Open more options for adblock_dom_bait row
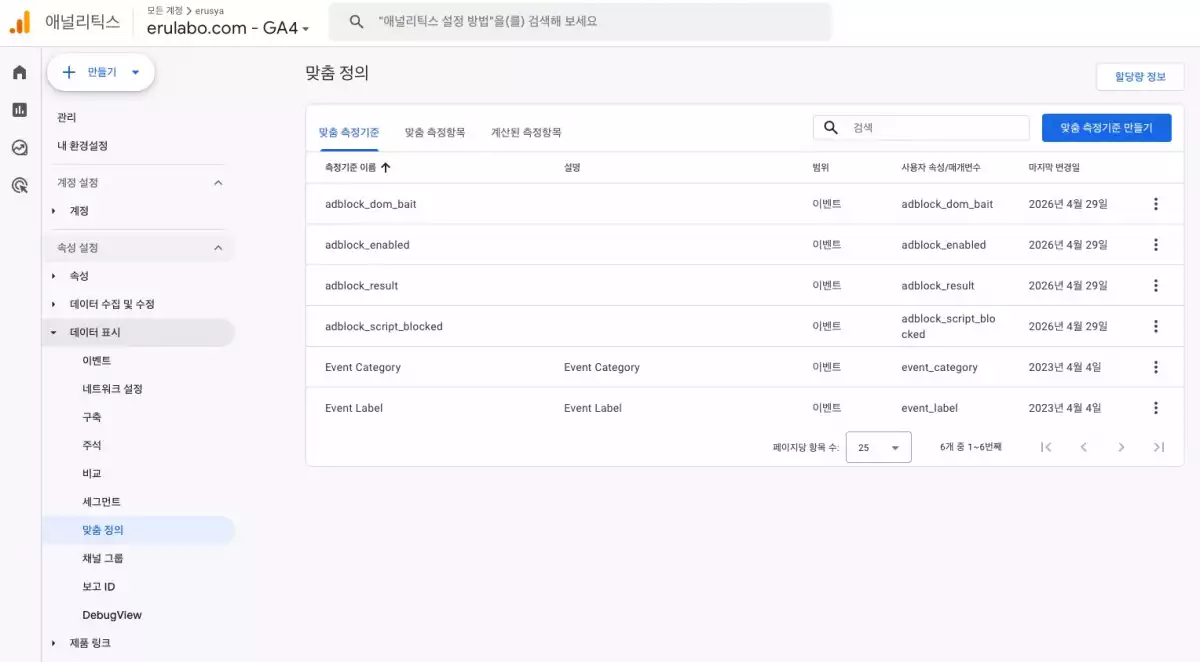Screen dimensions: 1200x662 click(1156, 204)
